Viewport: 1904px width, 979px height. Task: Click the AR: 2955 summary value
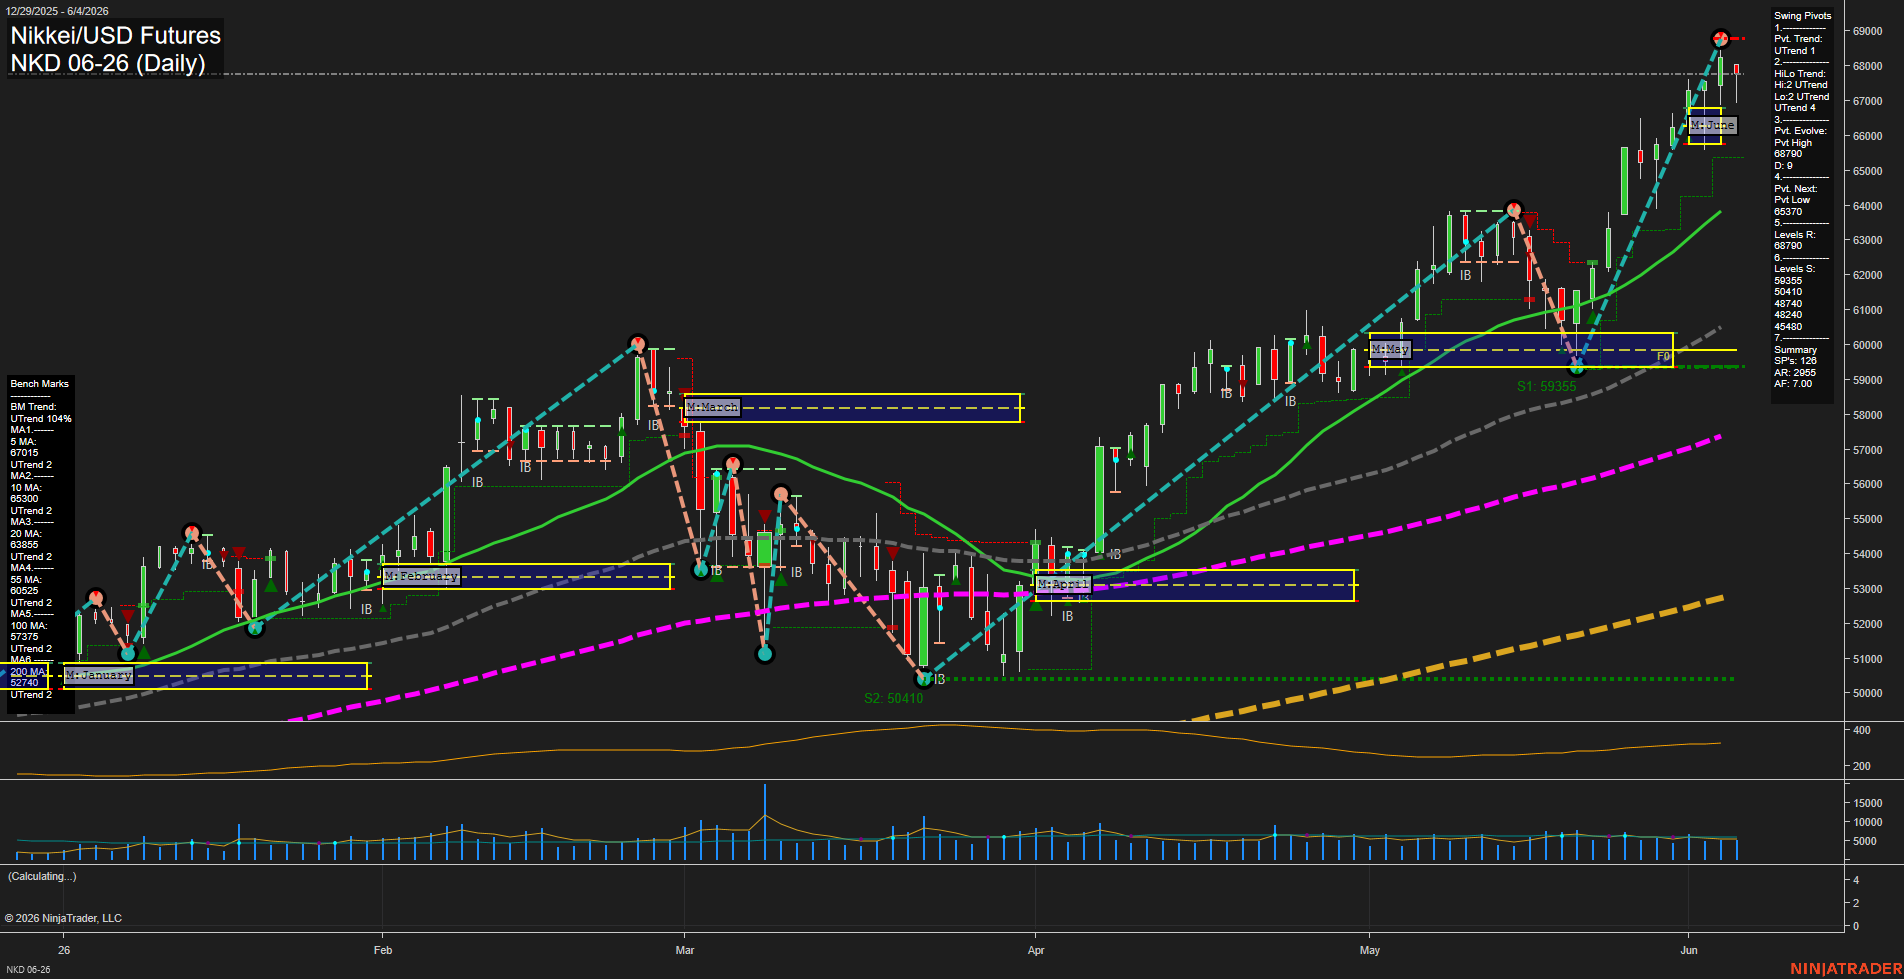pos(1795,373)
